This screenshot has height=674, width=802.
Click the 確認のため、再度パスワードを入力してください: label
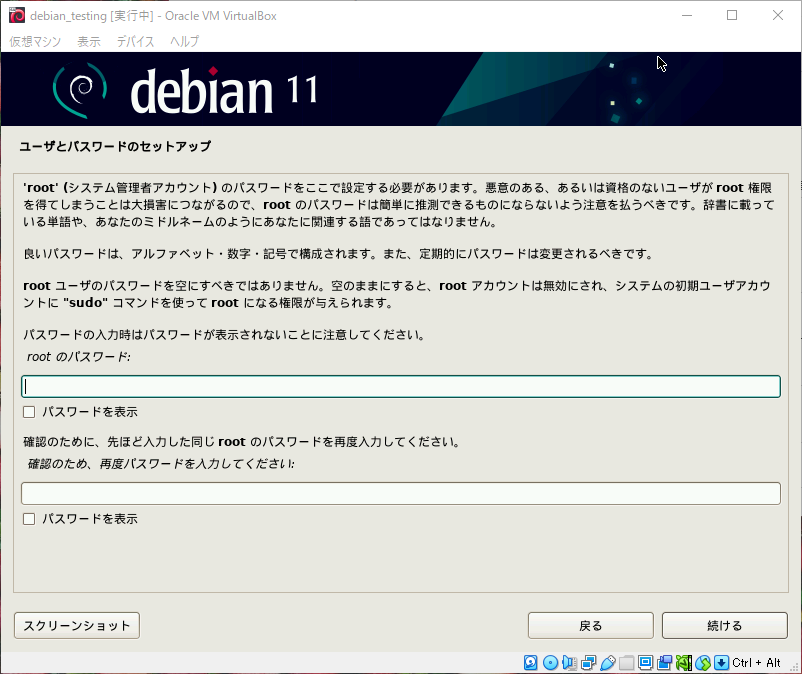tap(161, 464)
